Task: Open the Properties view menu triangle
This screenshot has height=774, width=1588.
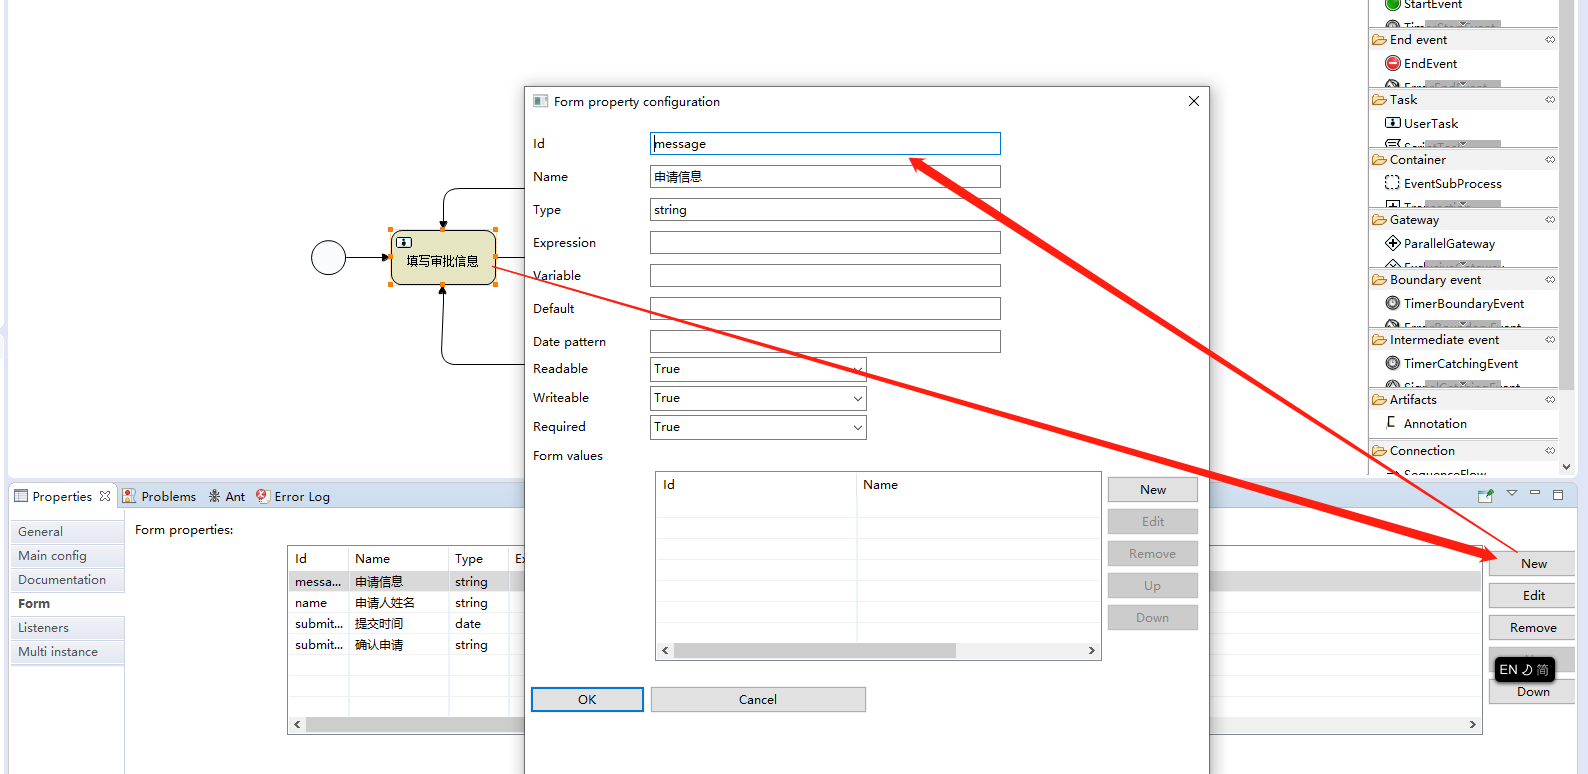Action: click(1512, 494)
